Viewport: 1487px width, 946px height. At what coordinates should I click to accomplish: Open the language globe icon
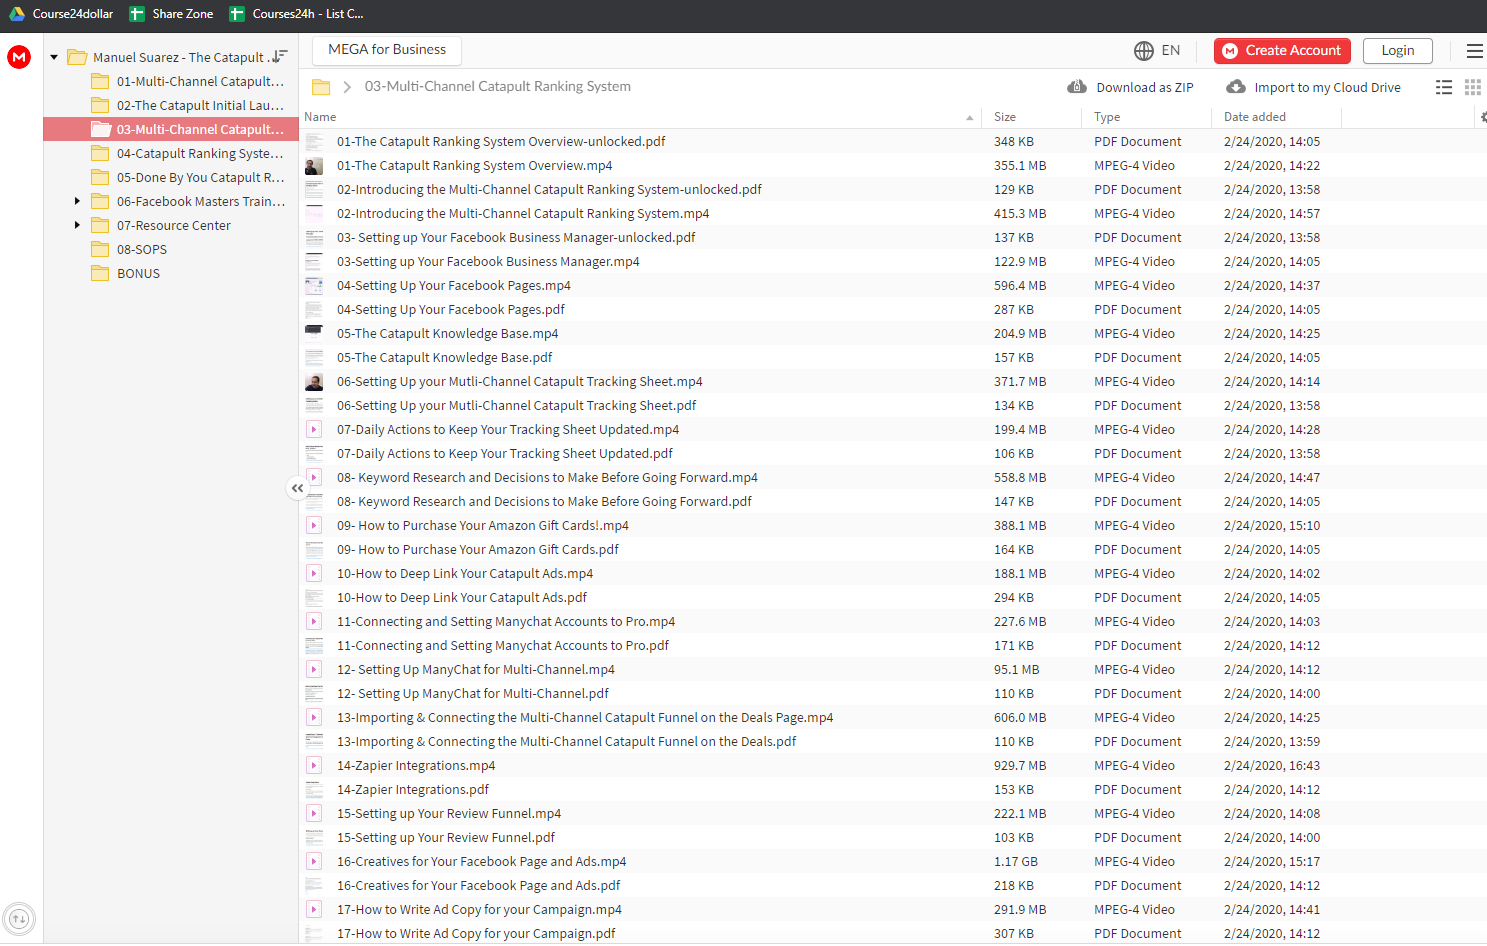tap(1144, 50)
